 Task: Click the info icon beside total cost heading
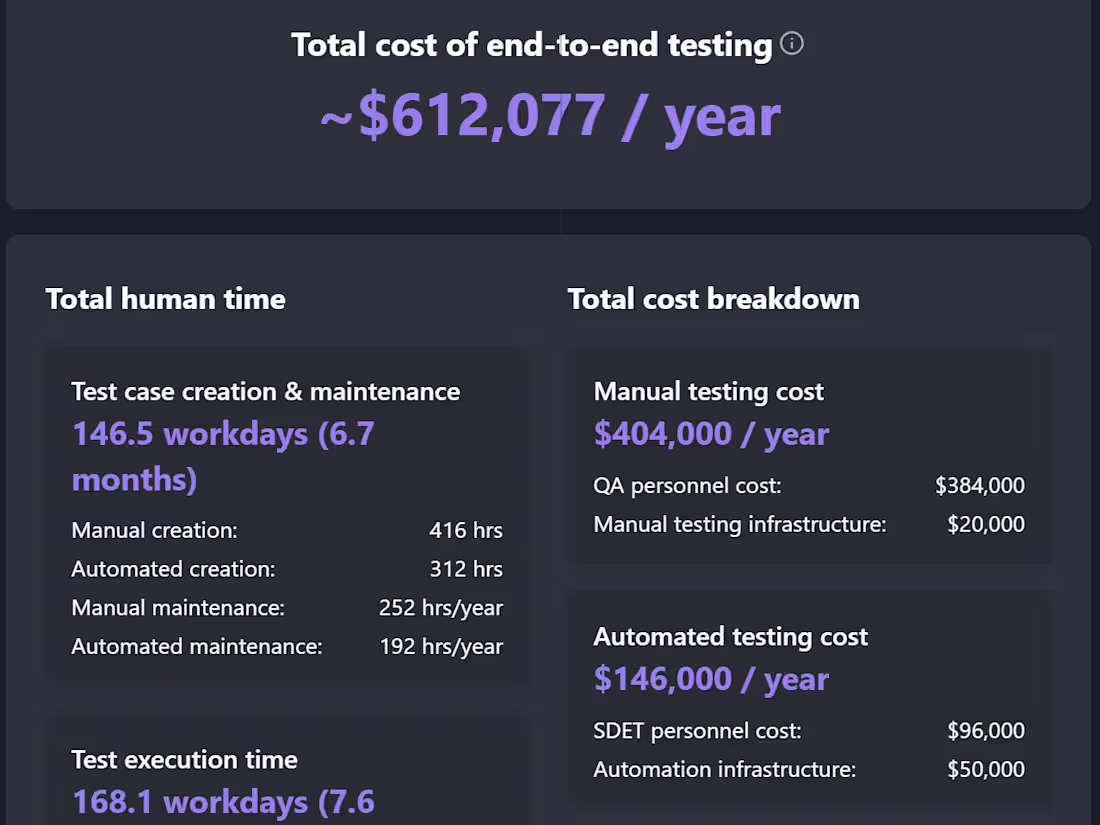(791, 44)
